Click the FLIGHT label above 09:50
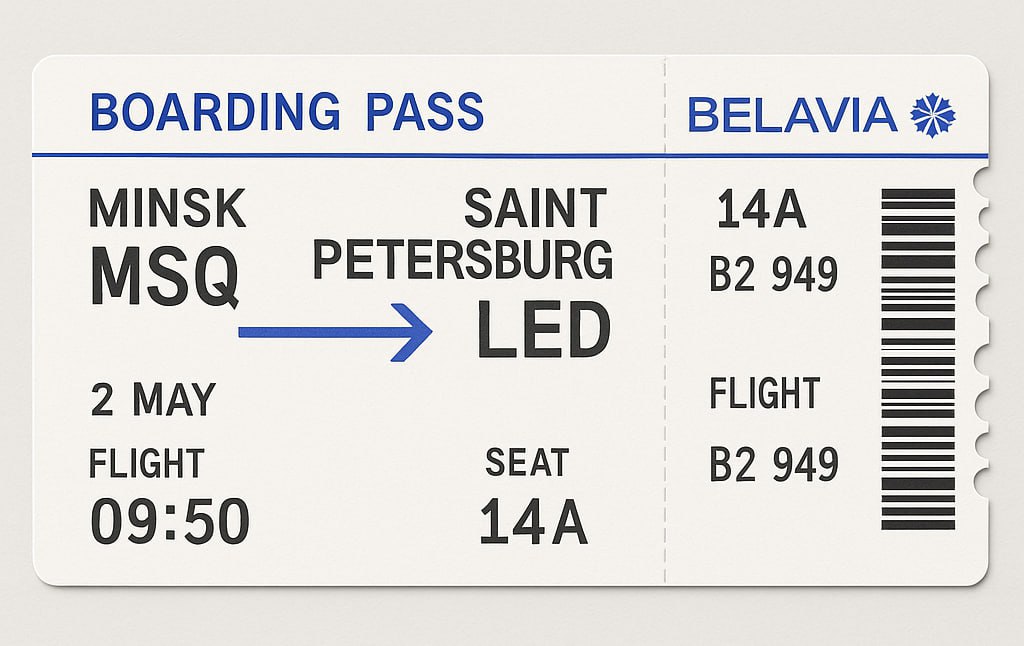The width and height of the screenshot is (1024, 646). [147, 463]
